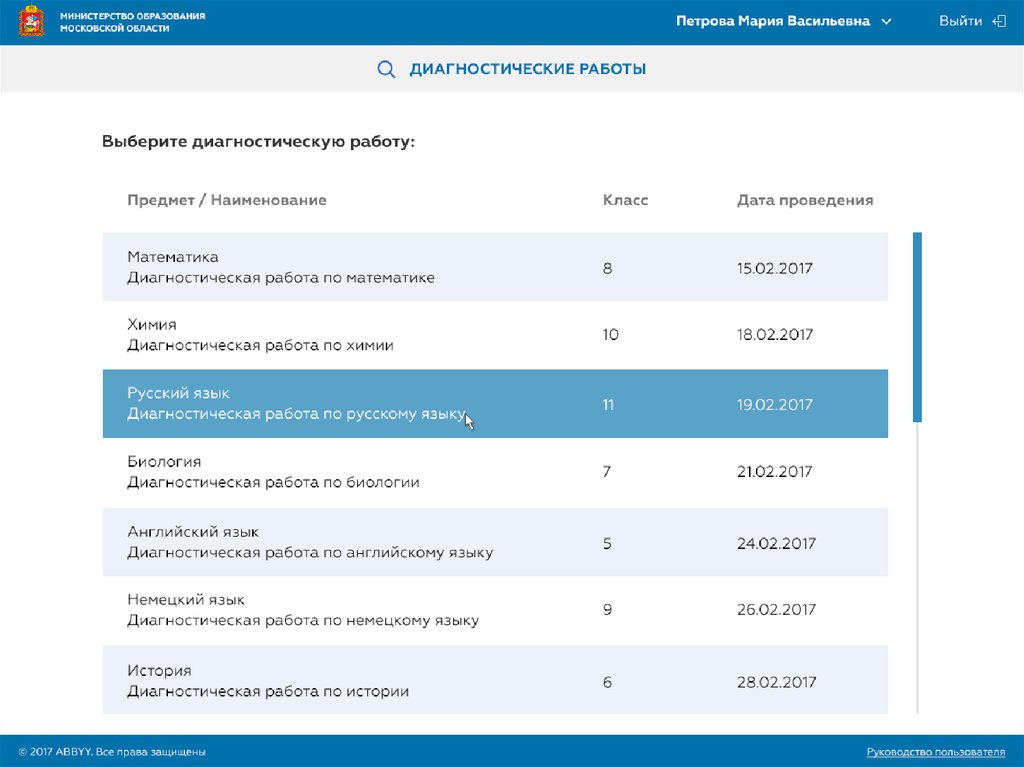This screenshot has width=1024, height=767.
Task: Pick the Немецкий язык diagnostic work
Action: [x=495, y=610]
